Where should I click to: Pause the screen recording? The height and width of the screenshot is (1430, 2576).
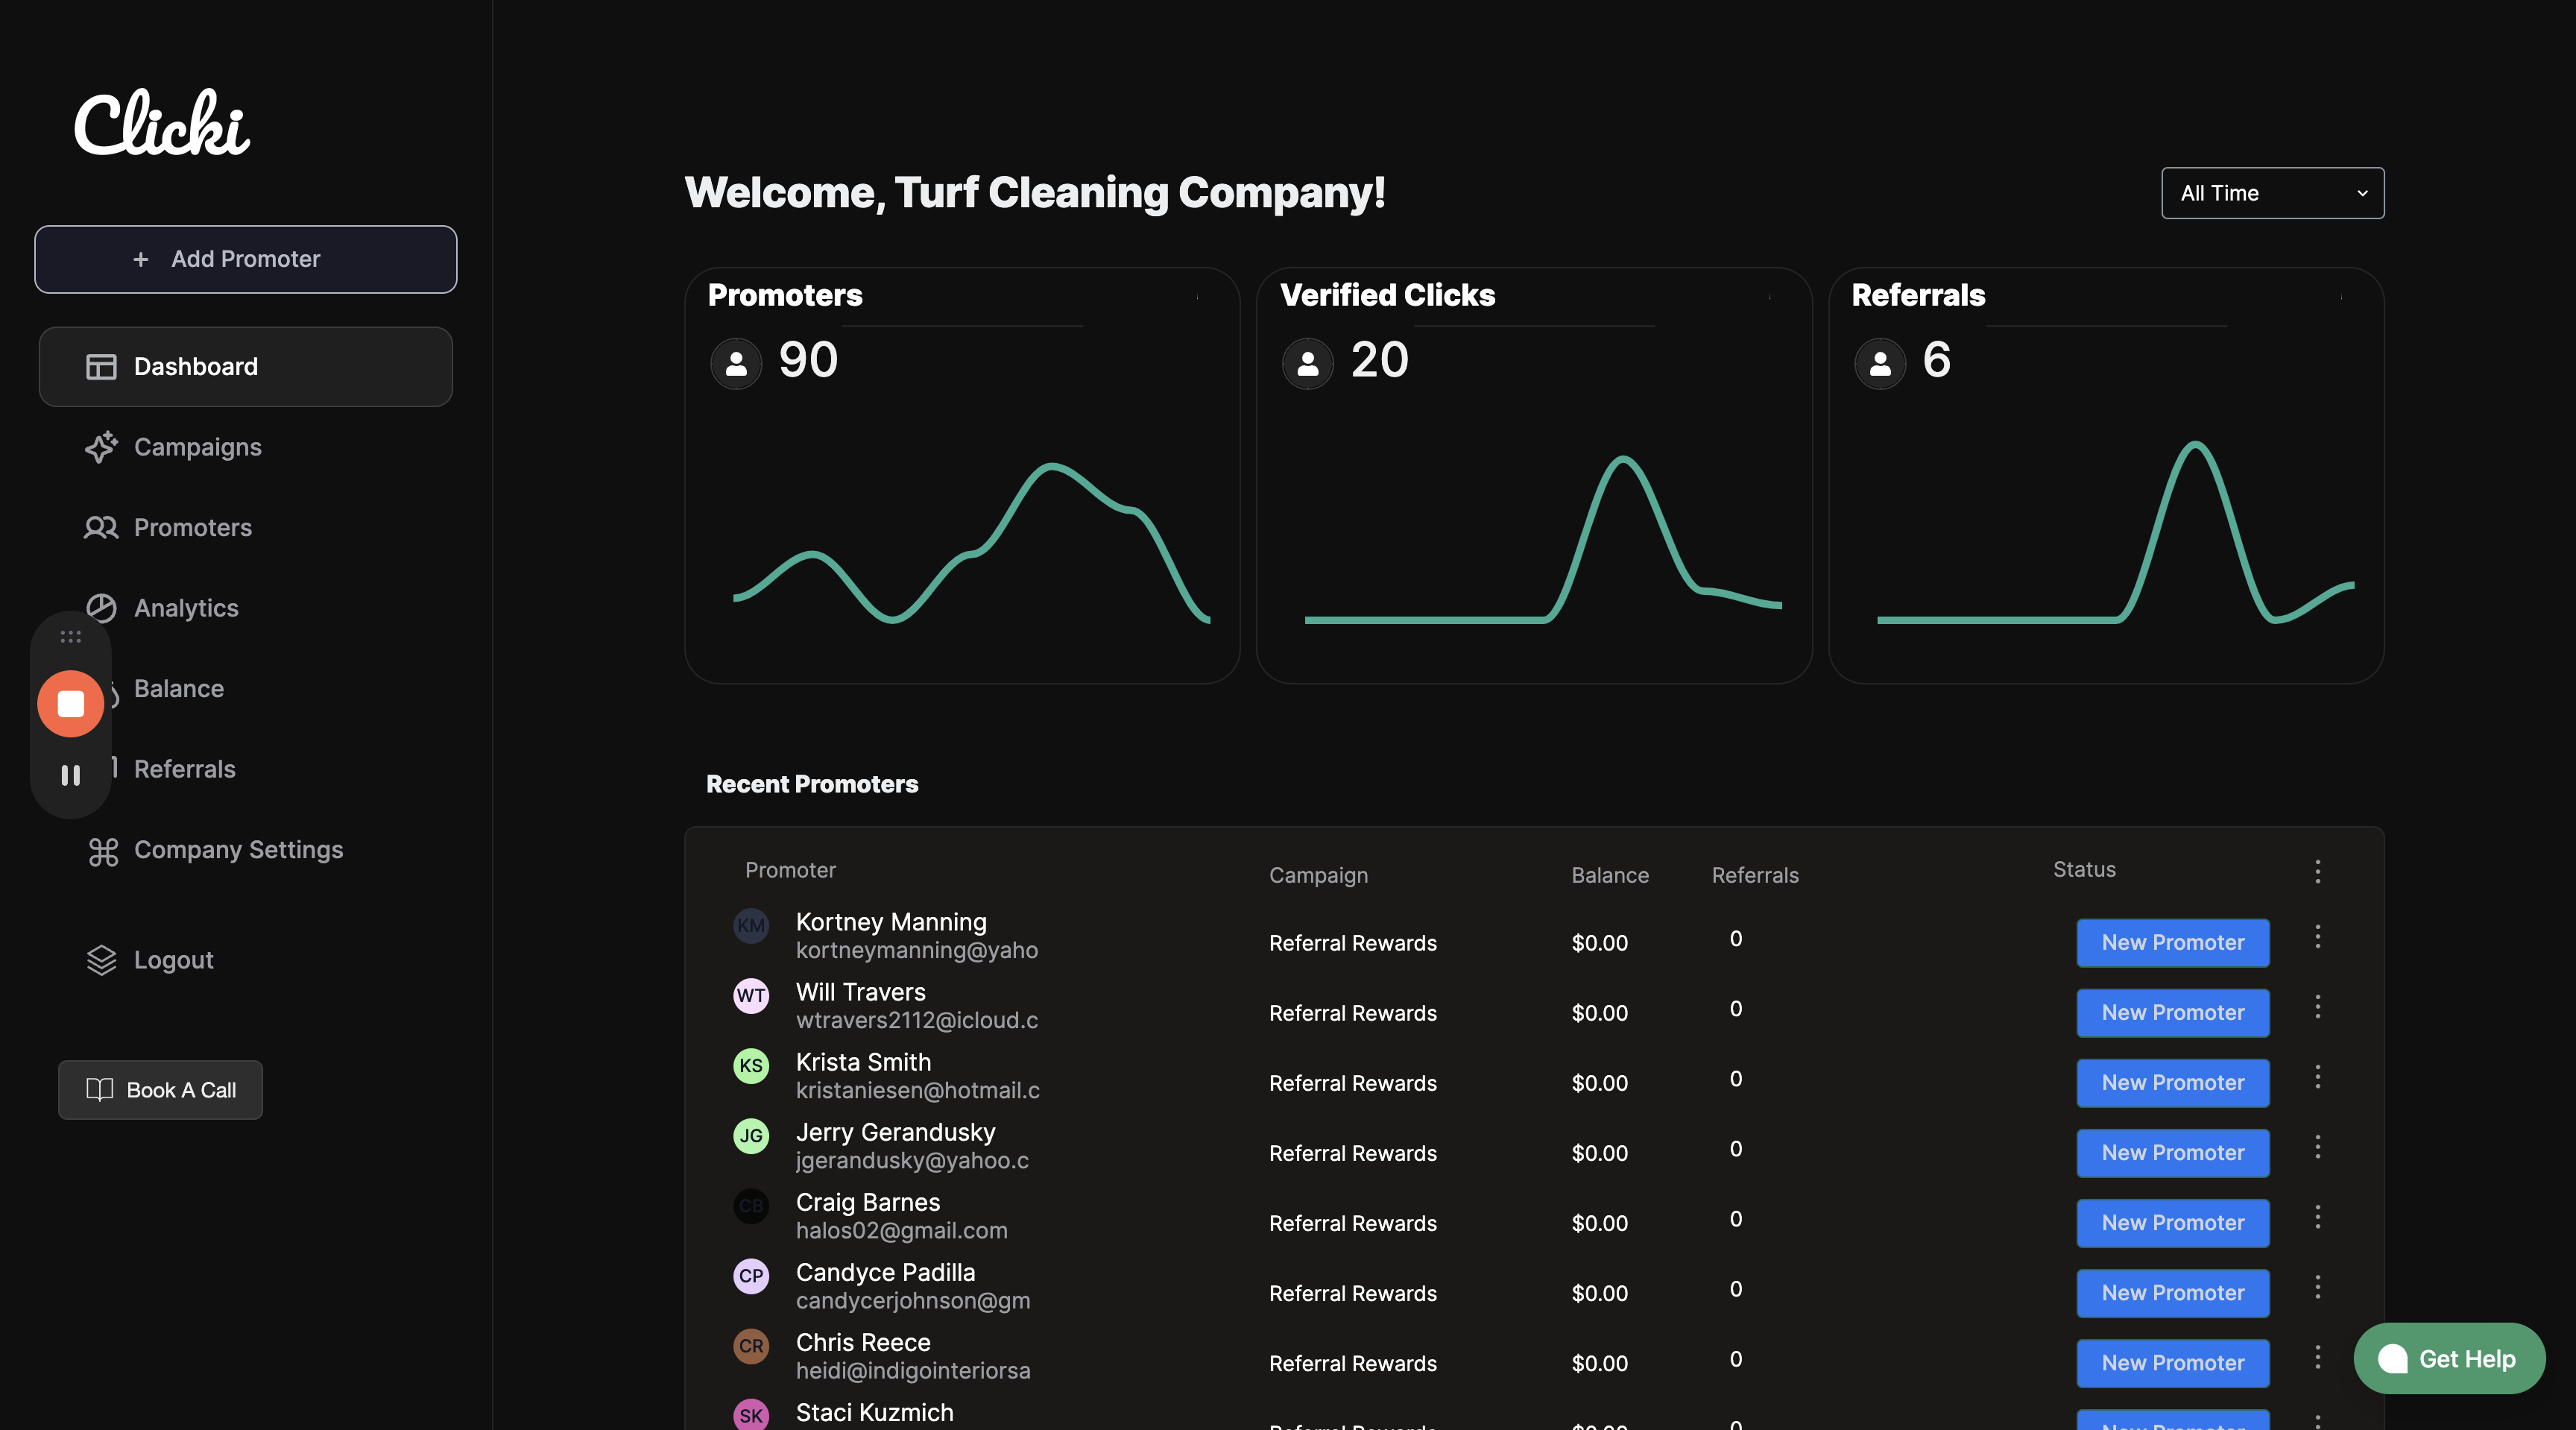pos(70,775)
